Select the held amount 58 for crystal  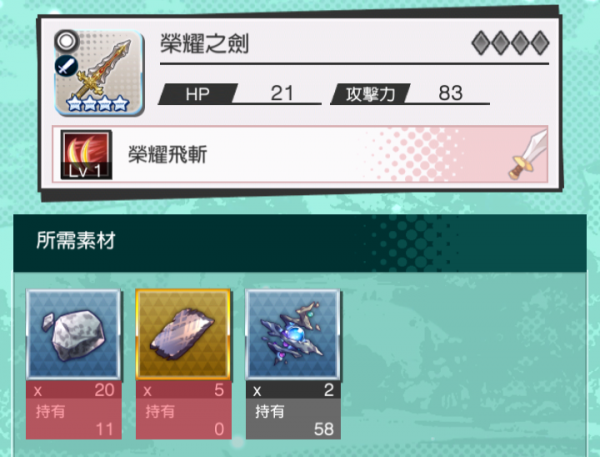[x=324, y=429]
